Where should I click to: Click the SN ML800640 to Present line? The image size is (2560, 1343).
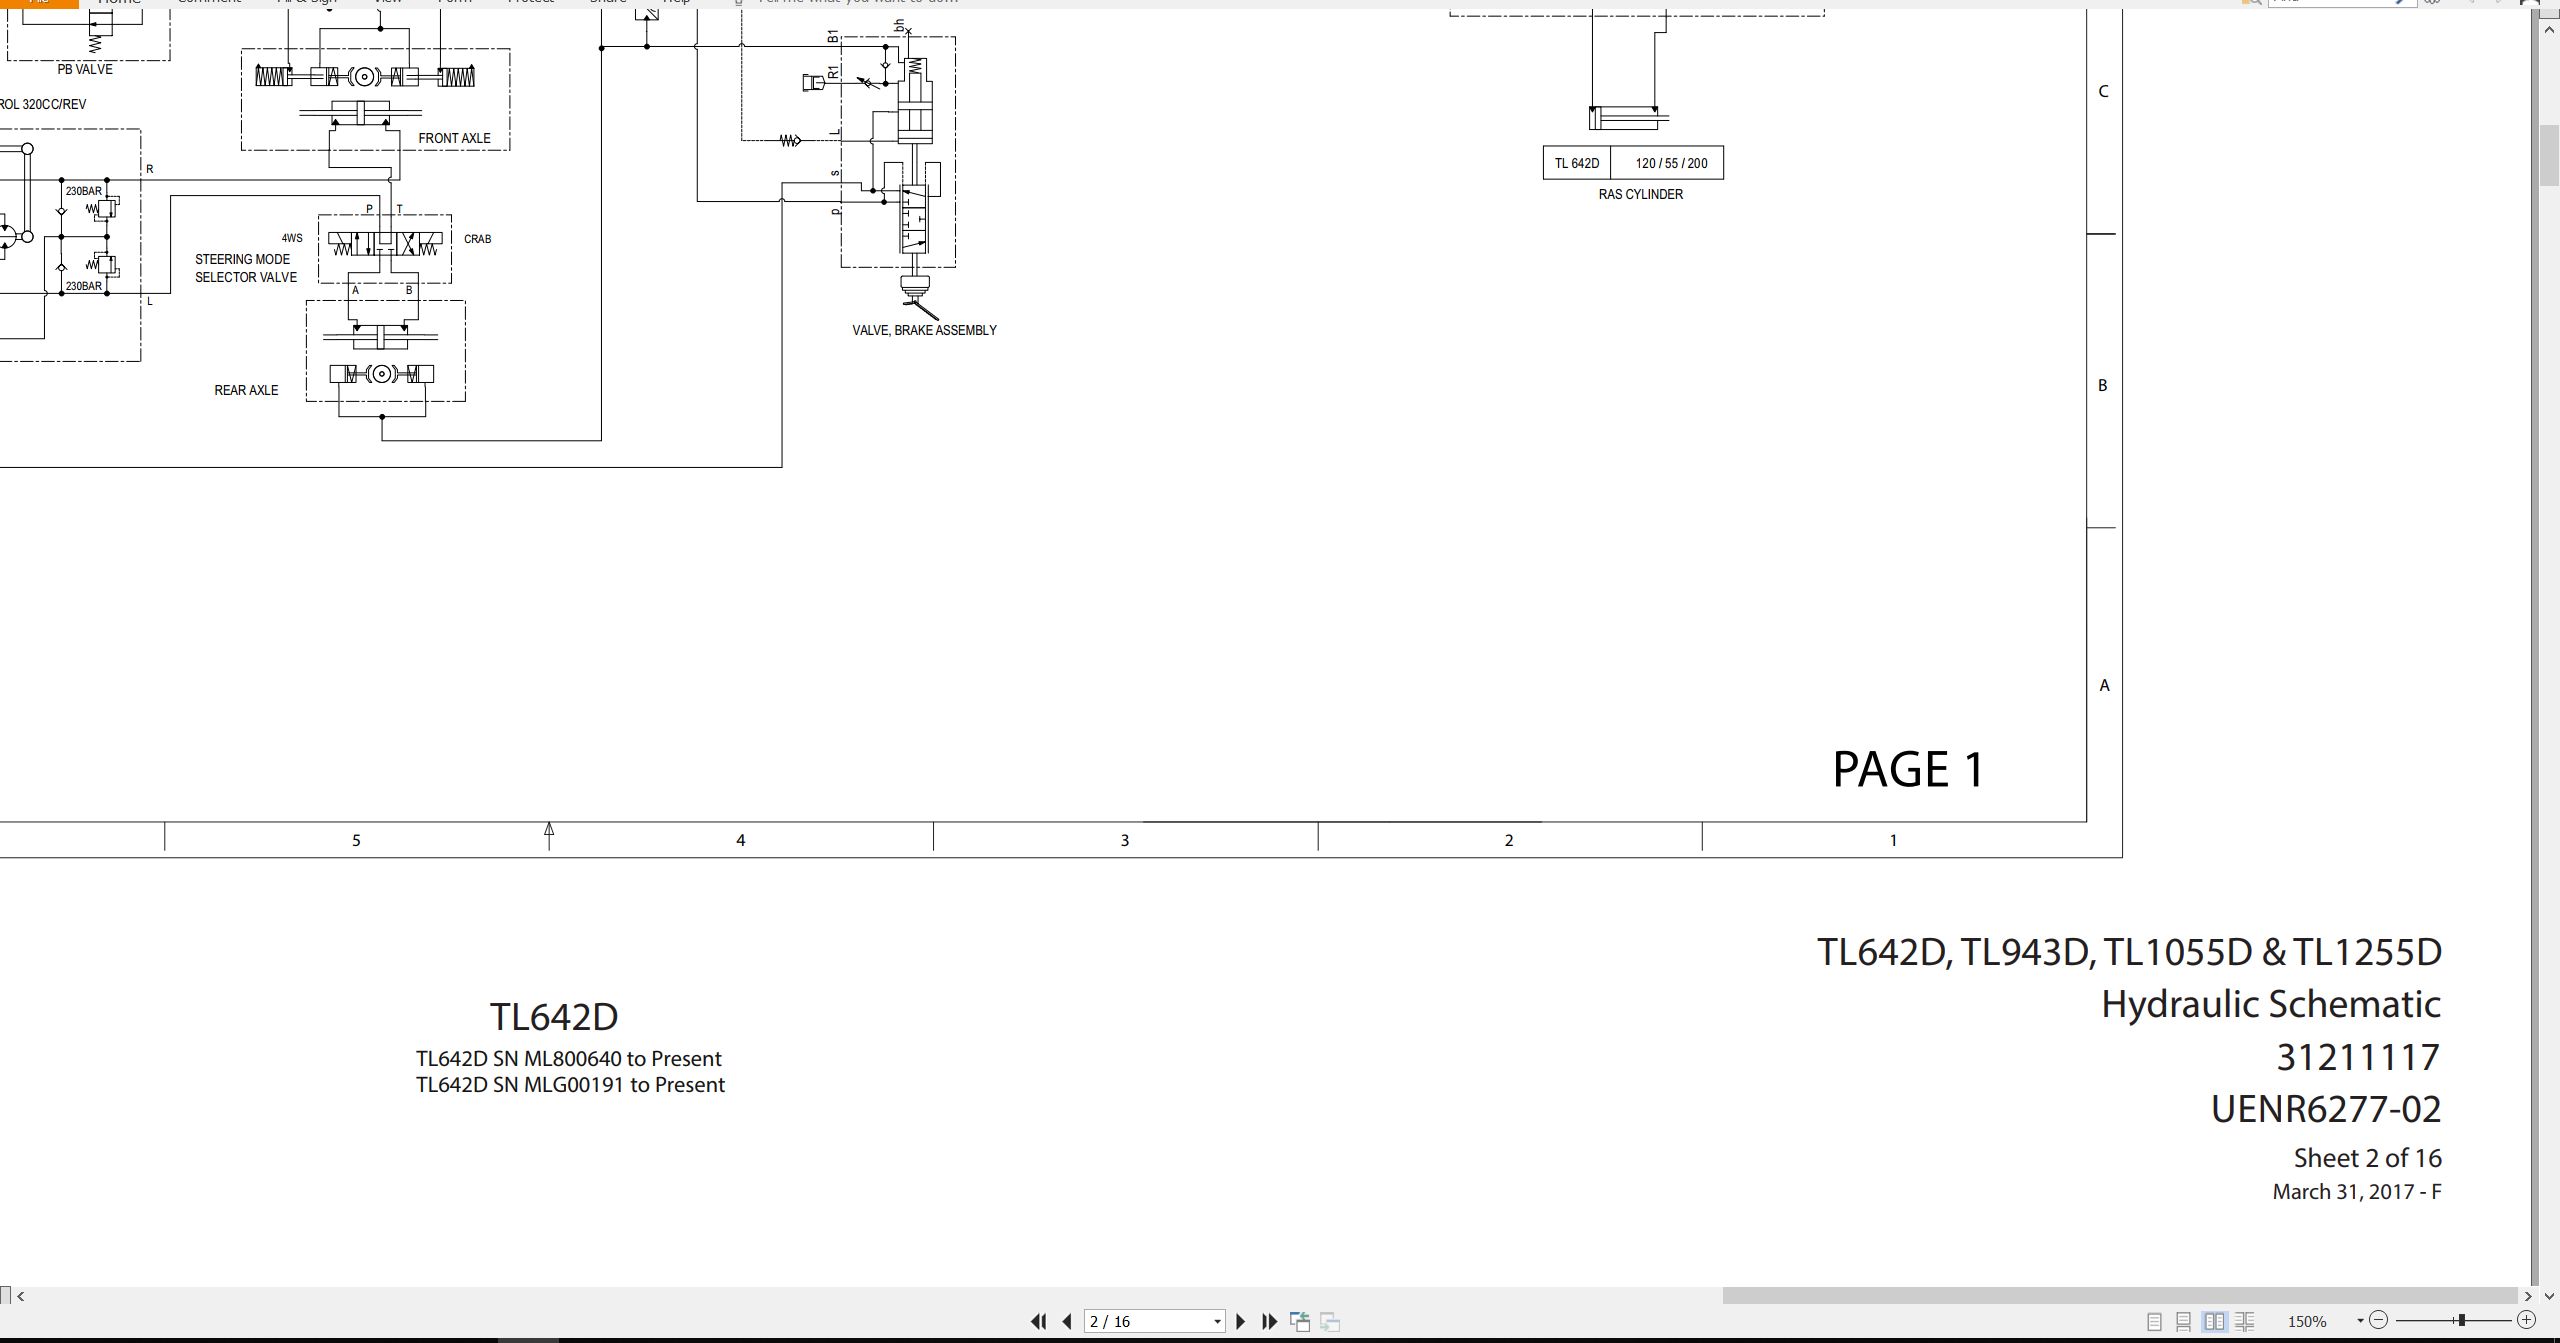coord(568,1059)
